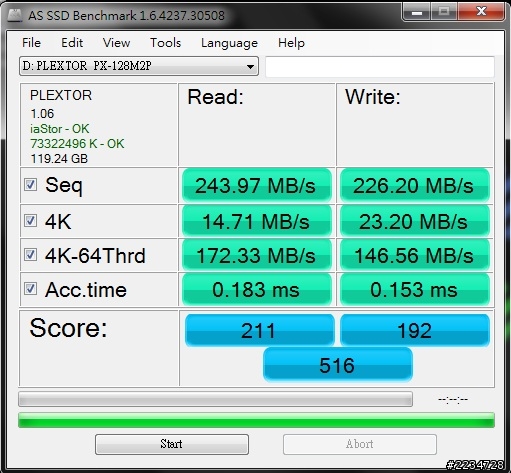Minimize the AS SSD Benchmark window
The width and height of the screenshot is (511, 473).
[417, 12]
